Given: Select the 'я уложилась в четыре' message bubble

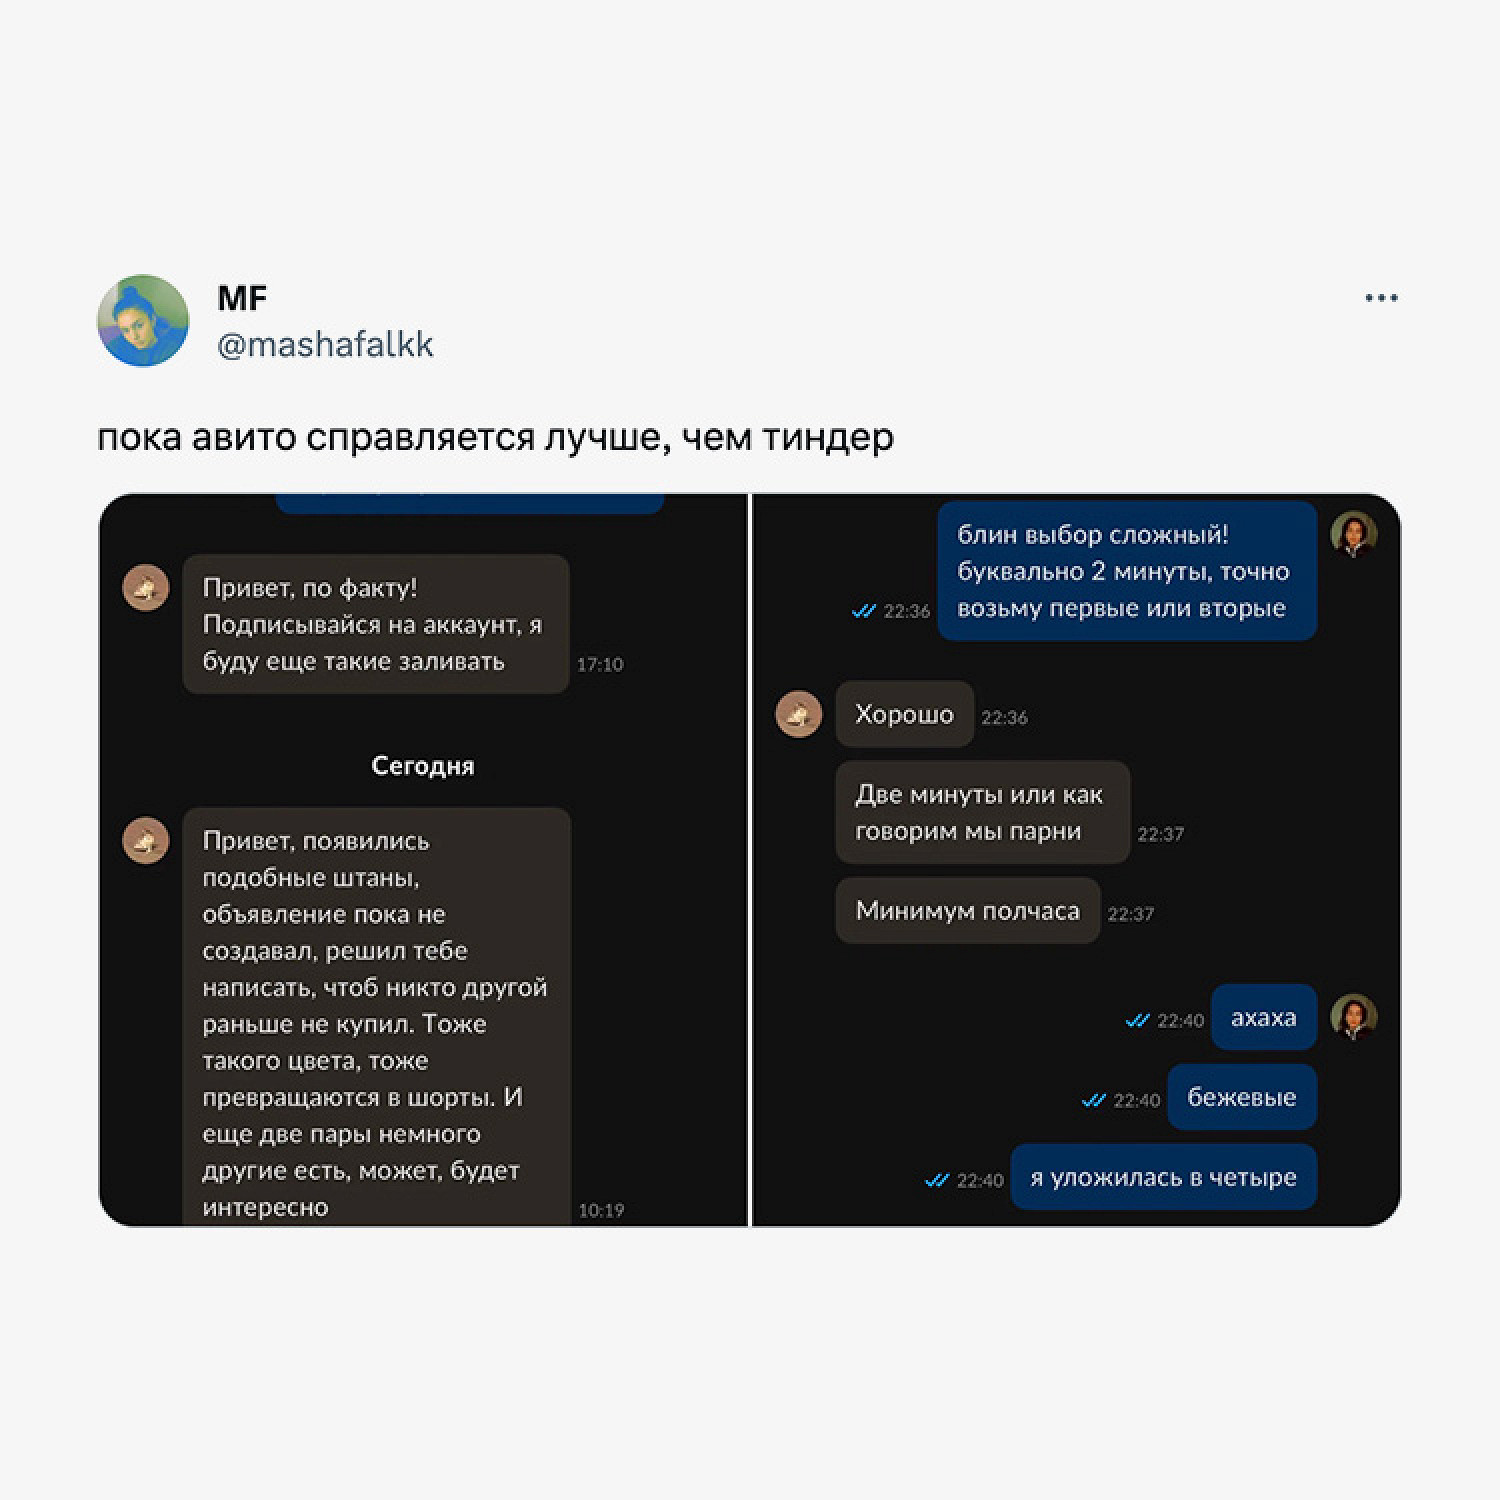Looking at the screenshot, I should click(x=1163, y=1177).
